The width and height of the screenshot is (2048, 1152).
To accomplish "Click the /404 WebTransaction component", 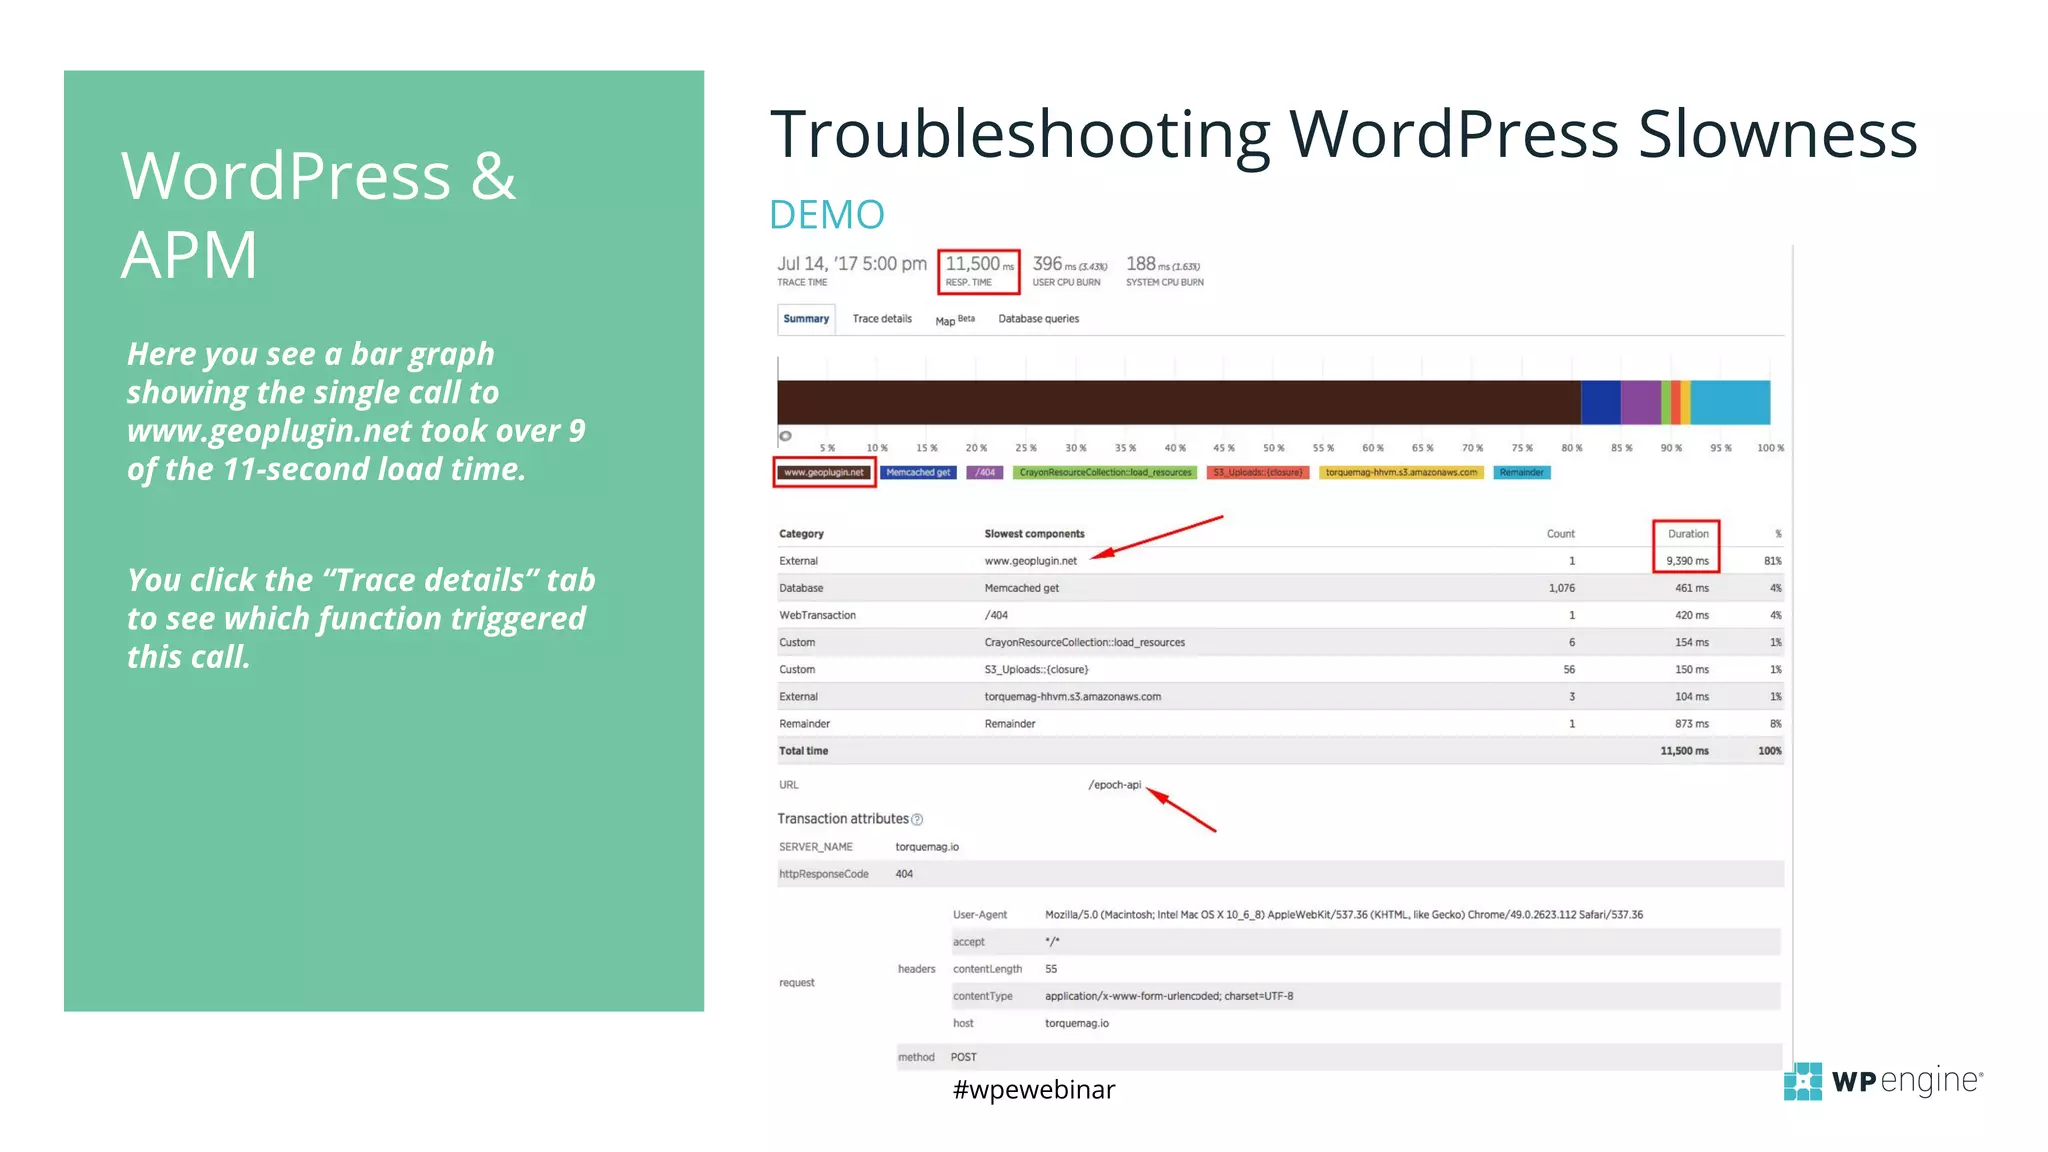I will [996, 615].
